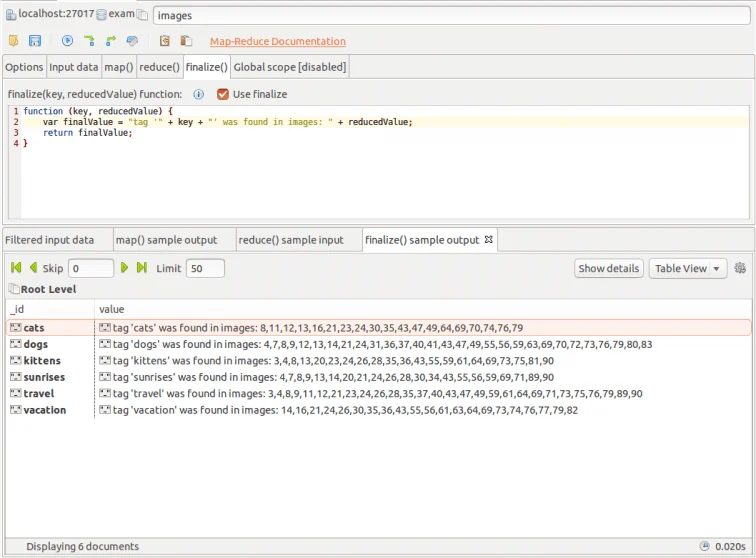Click the value cell for tag 'travel'
The width and height of the screenshot is (756, 558).
423,394
